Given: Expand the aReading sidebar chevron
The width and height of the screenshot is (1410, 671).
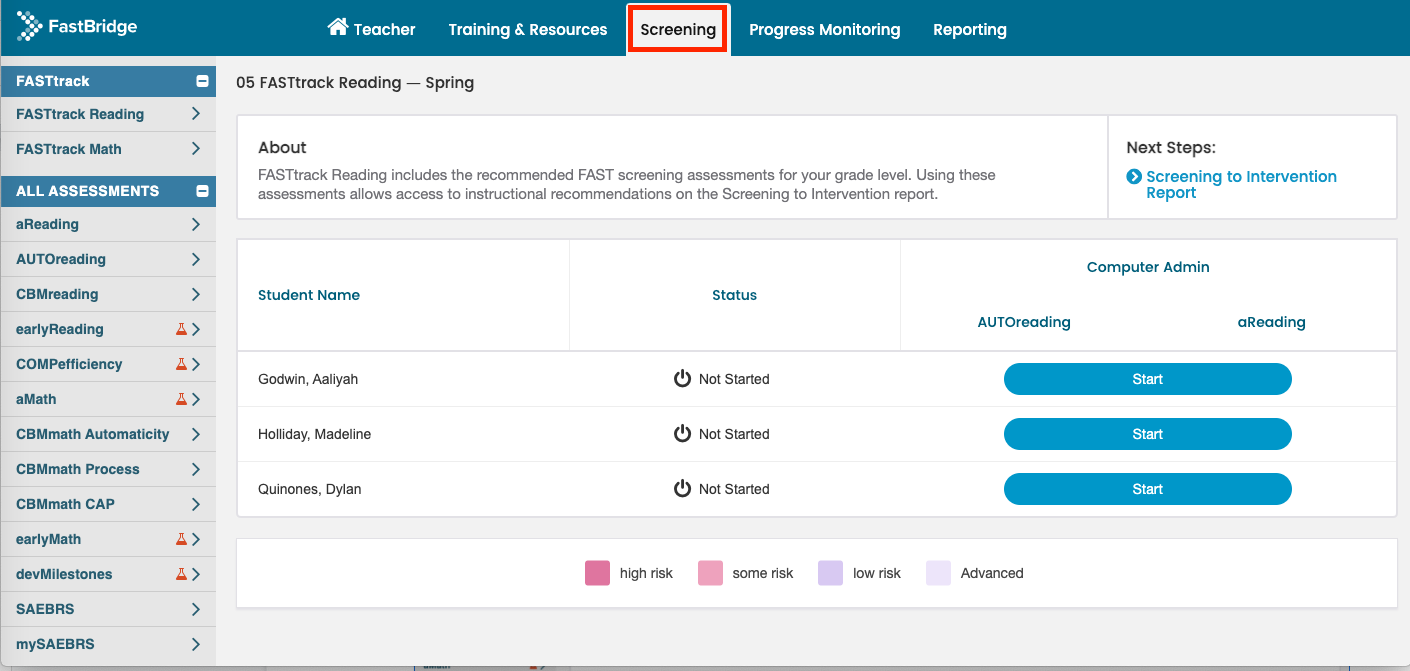Looking at the screenshot, I should [196, 224].
